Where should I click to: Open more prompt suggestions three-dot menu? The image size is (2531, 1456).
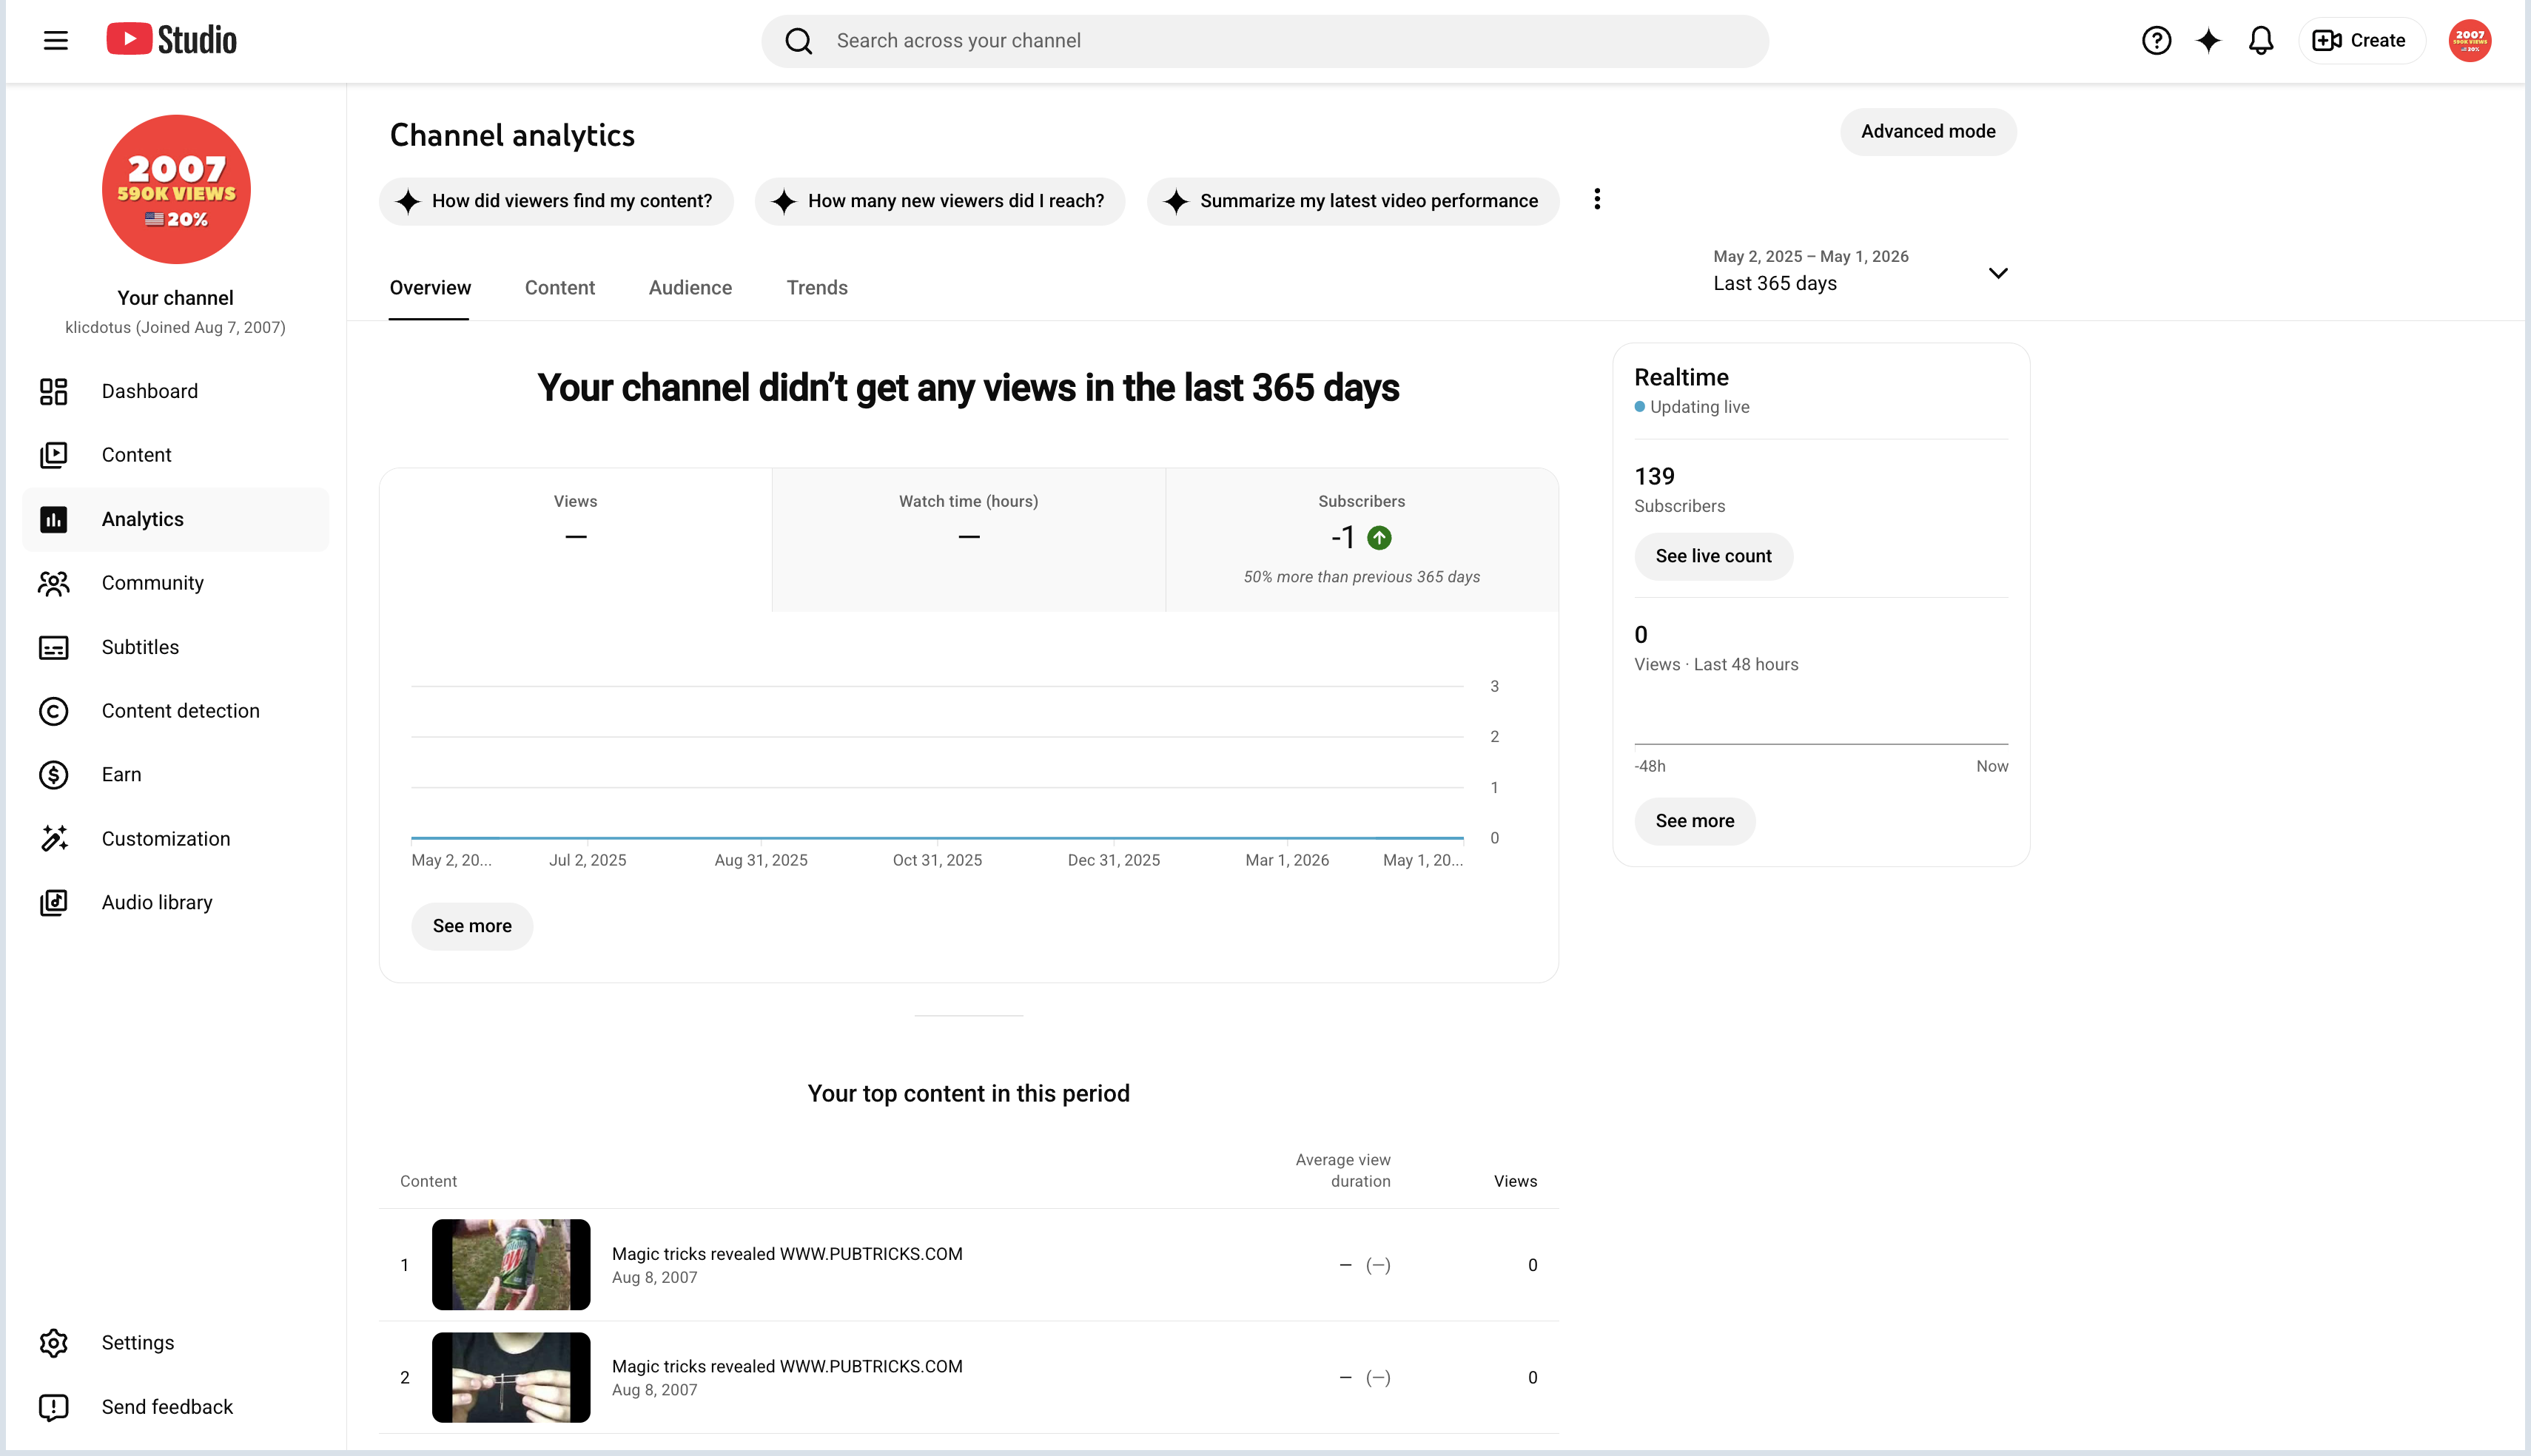(1597, 199)
